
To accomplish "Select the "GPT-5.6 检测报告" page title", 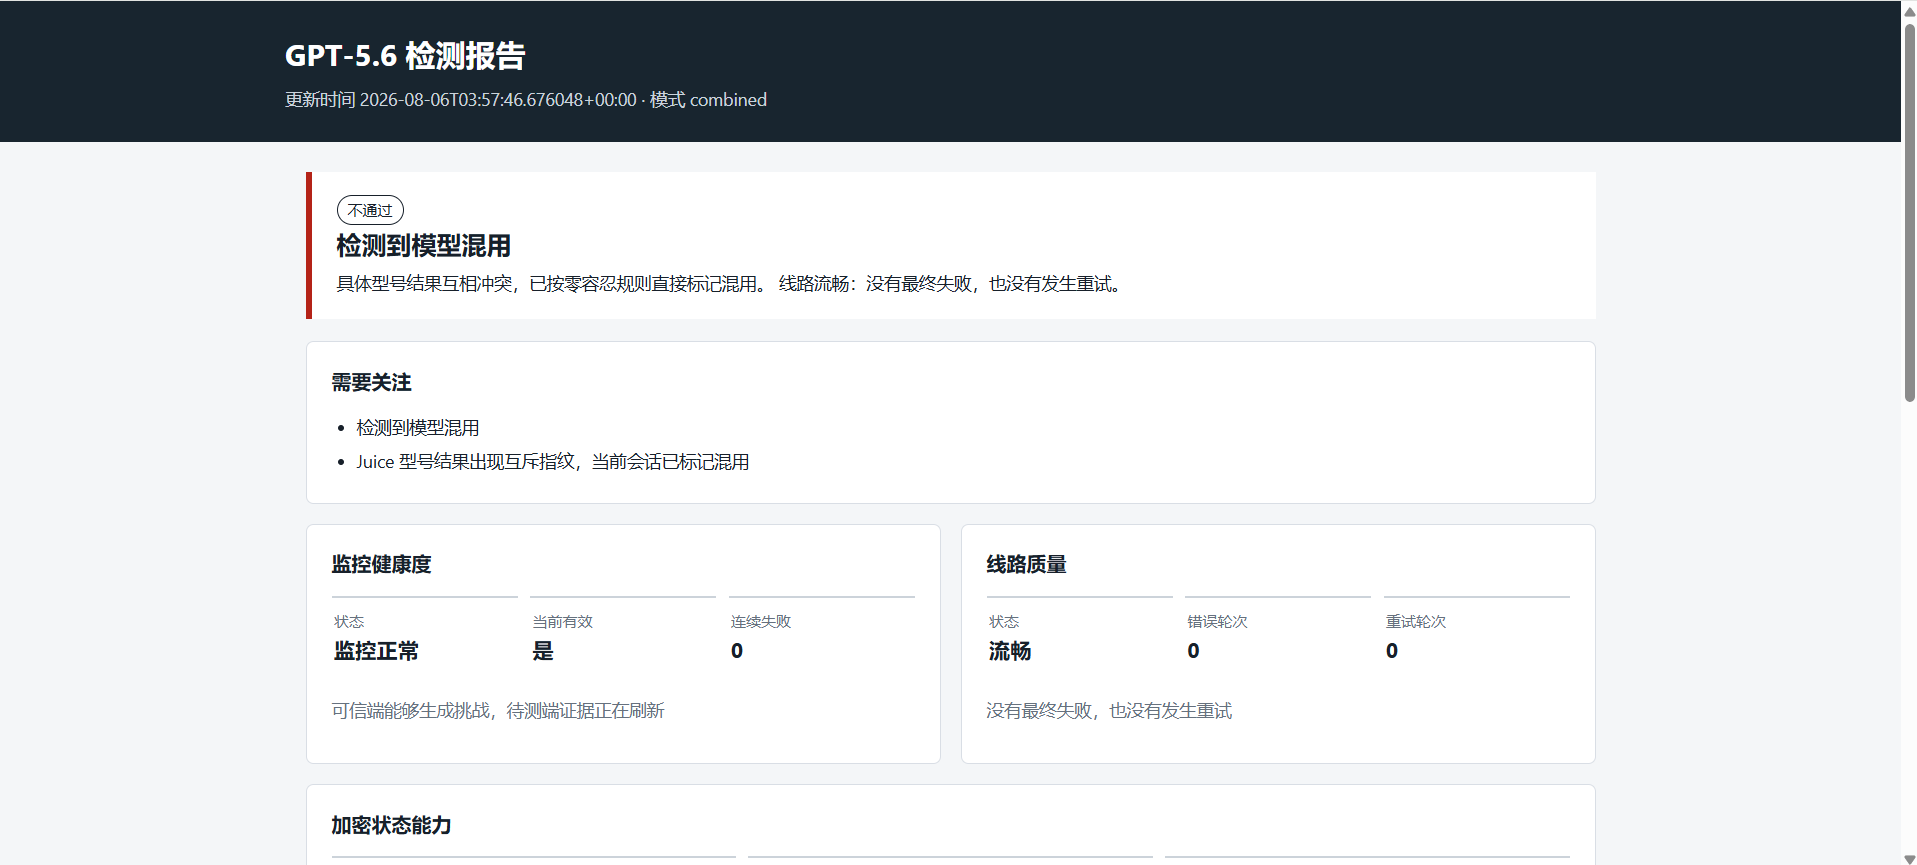I will tap(405, 56).
